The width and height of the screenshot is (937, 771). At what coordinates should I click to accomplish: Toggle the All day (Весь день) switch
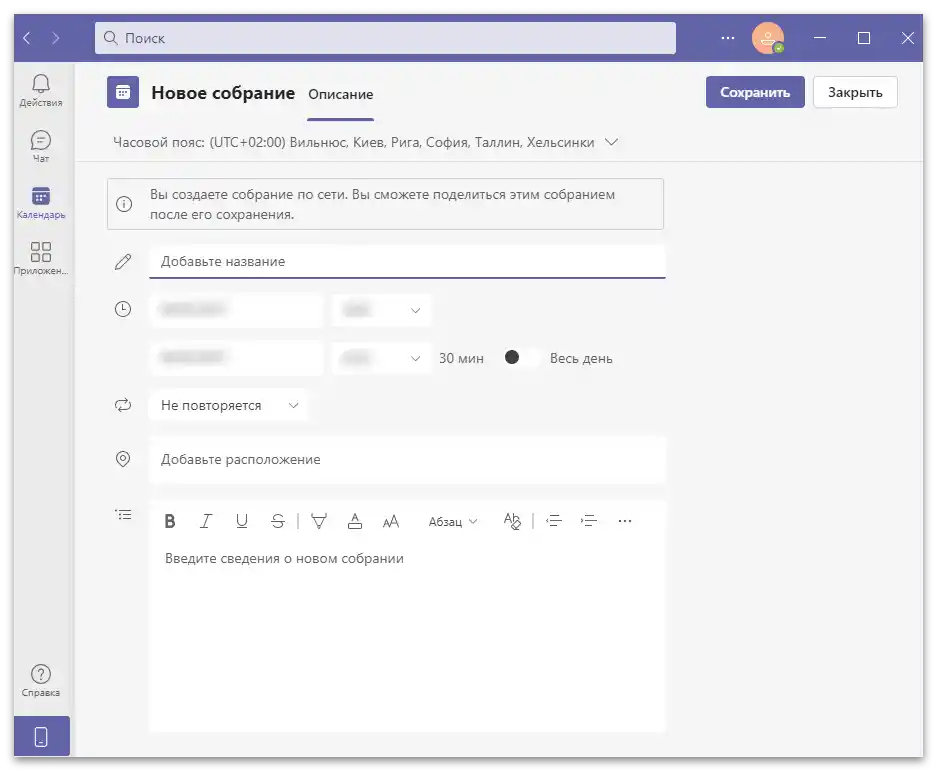point(522,357)
